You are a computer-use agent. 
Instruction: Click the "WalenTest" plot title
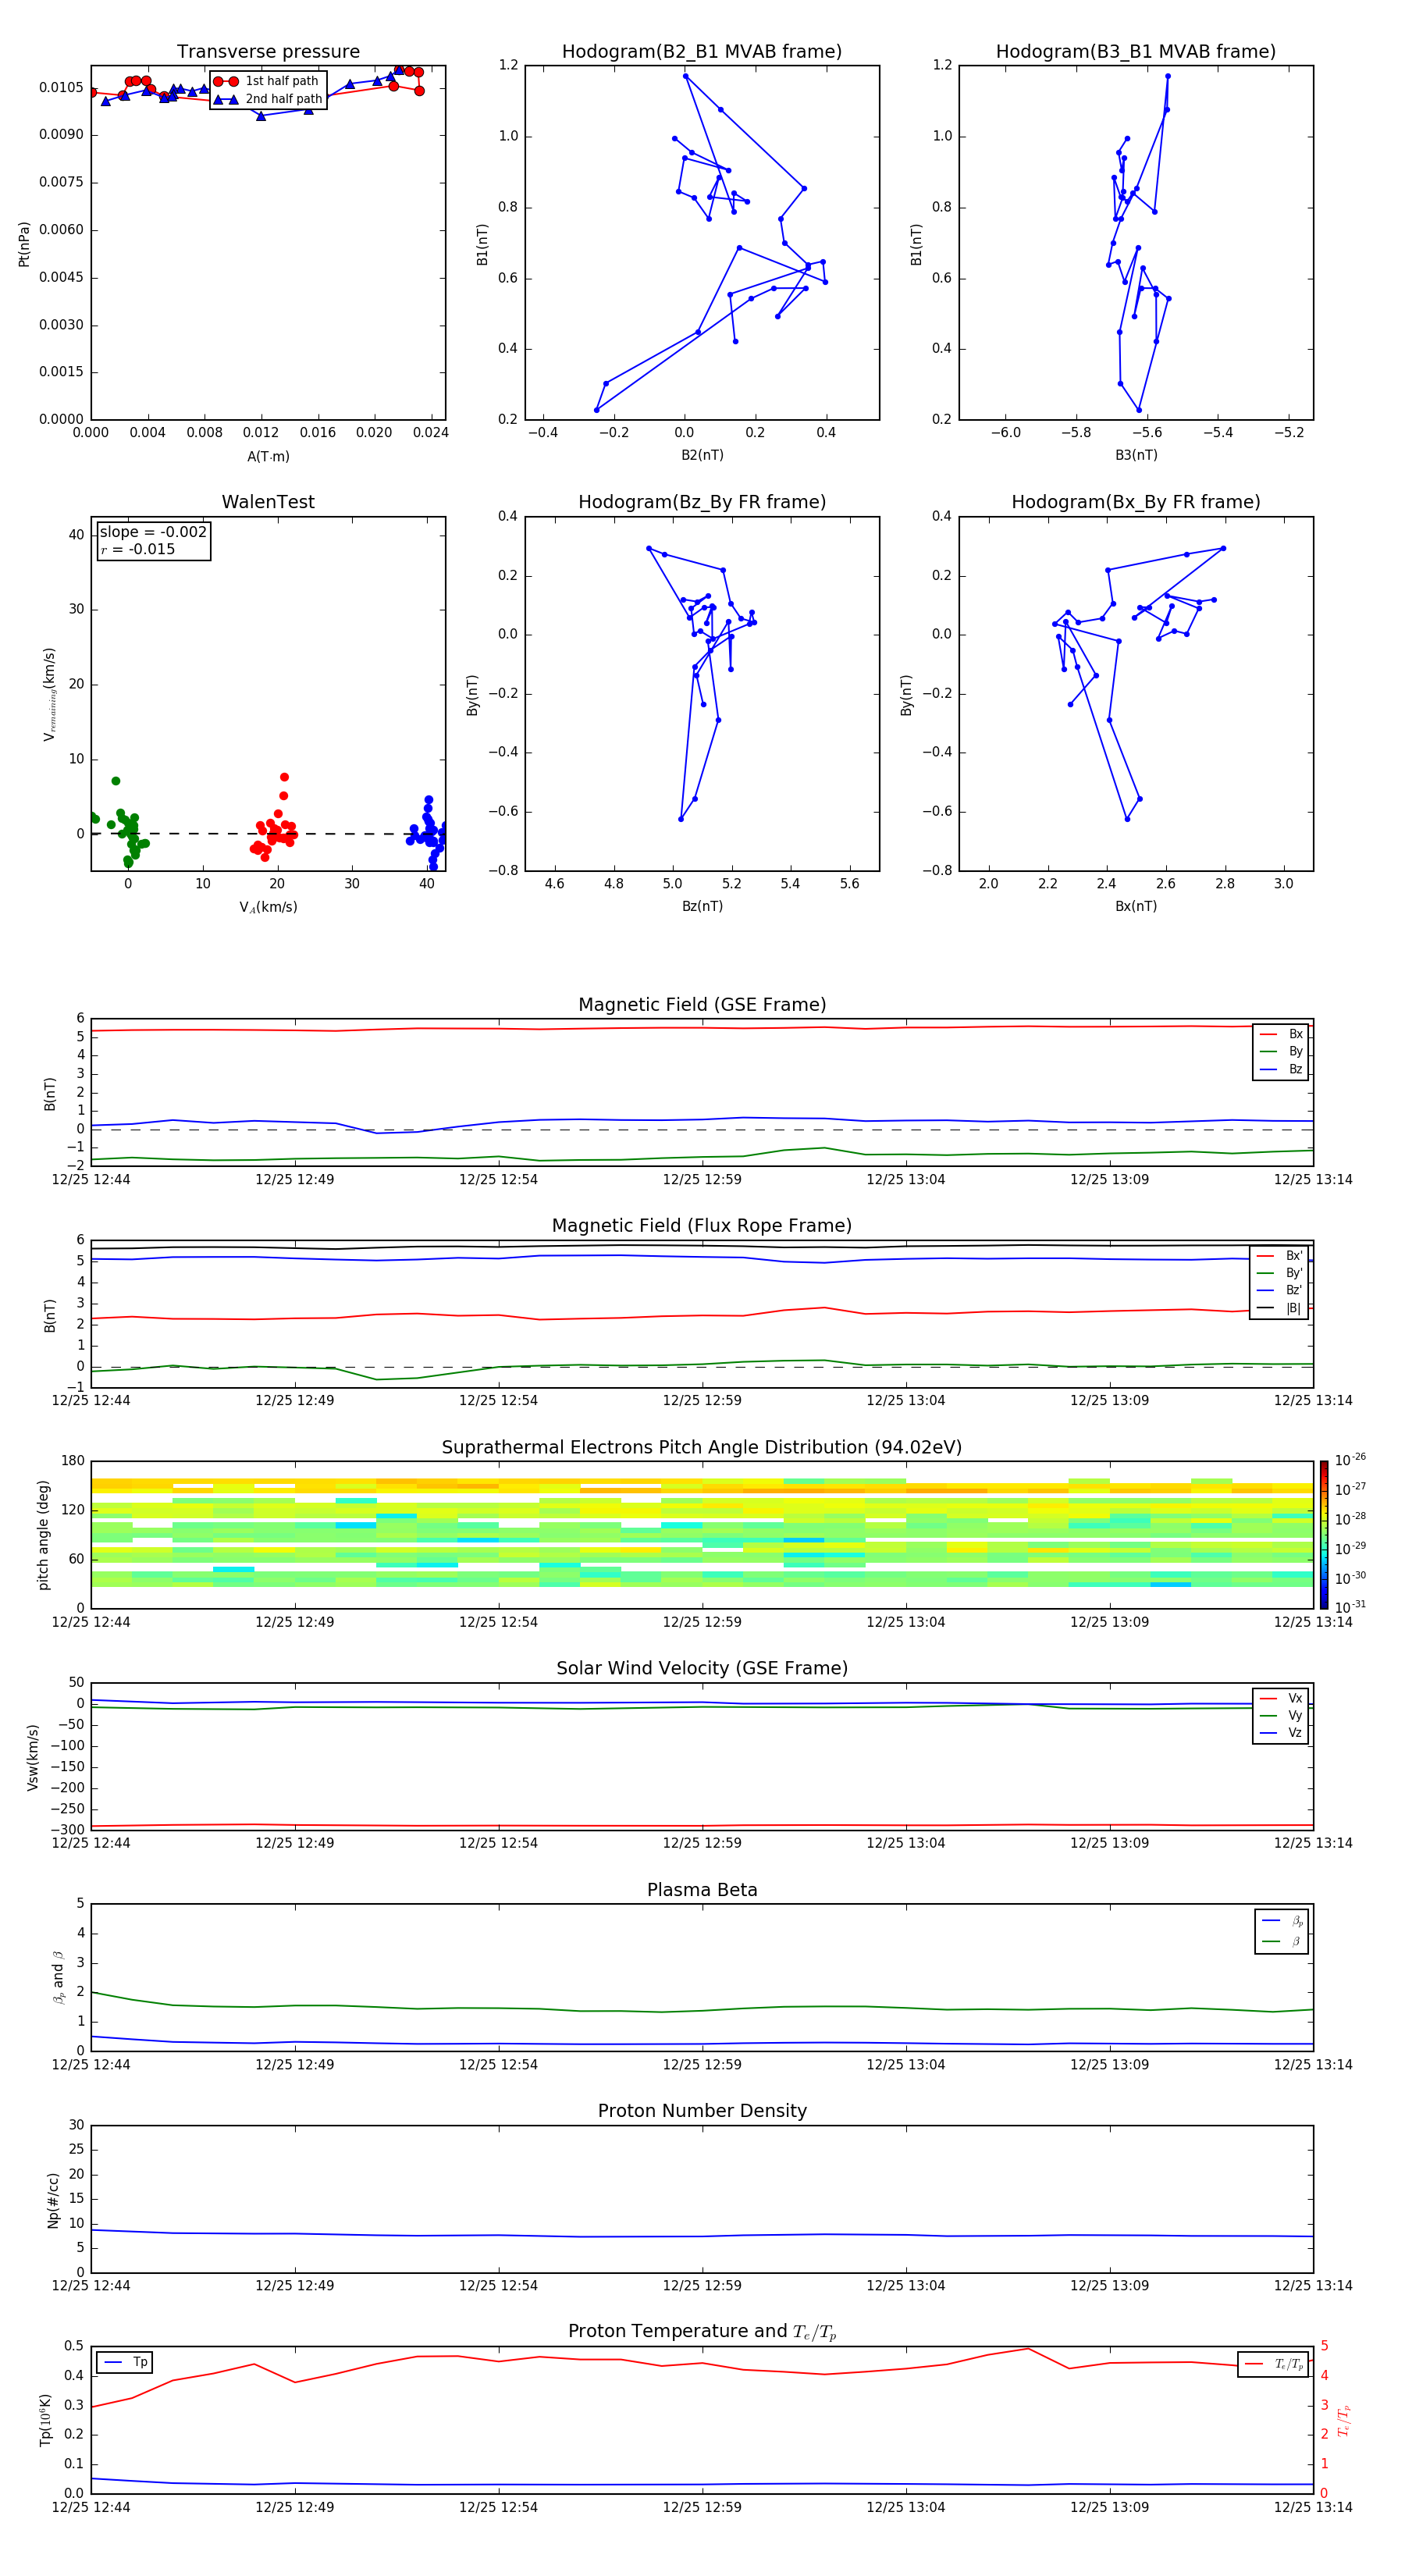coord(268,501)
